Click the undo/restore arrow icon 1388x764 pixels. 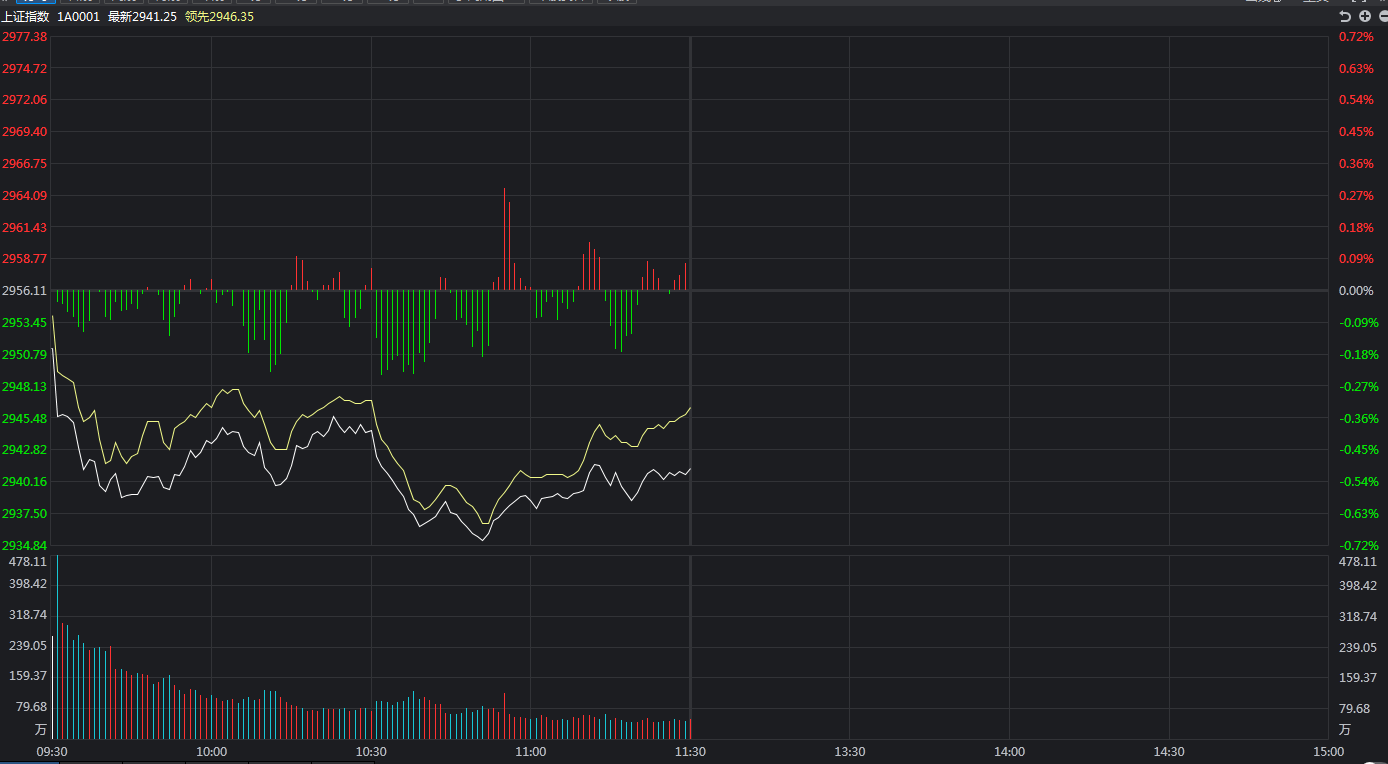1345,17
